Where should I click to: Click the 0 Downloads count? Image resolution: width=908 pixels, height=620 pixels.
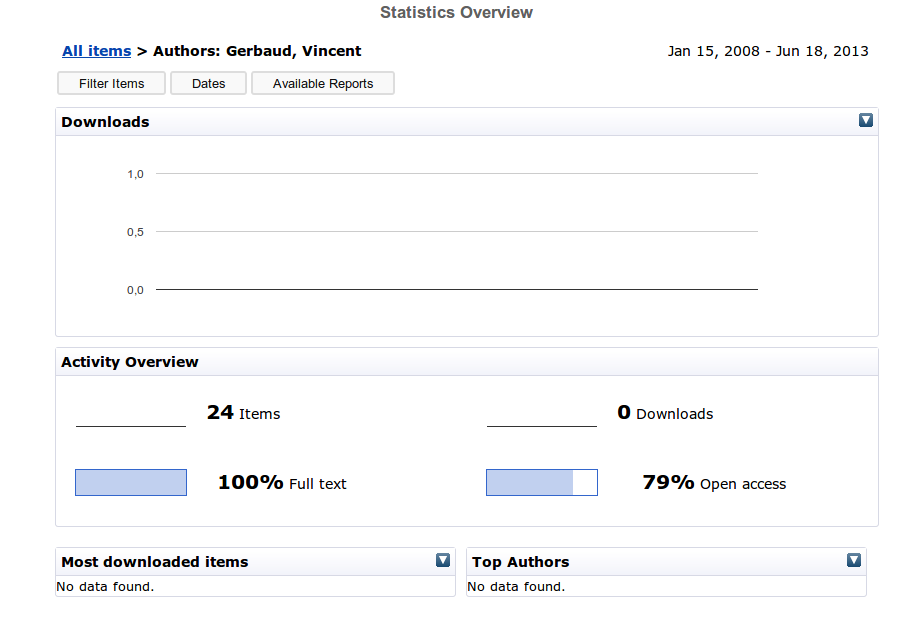tap(665, 413)
